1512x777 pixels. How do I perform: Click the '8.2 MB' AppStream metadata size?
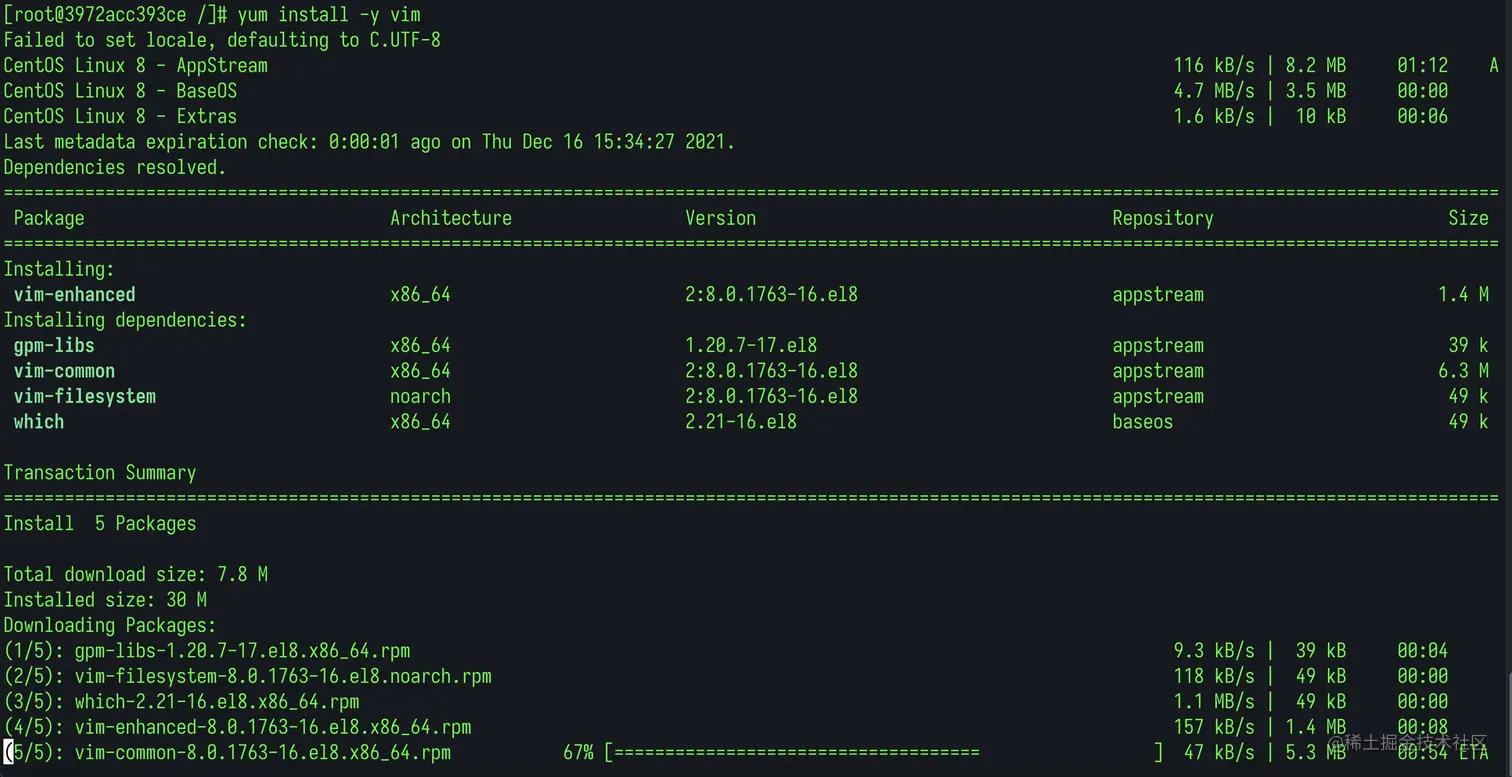tap(1316, 66)
